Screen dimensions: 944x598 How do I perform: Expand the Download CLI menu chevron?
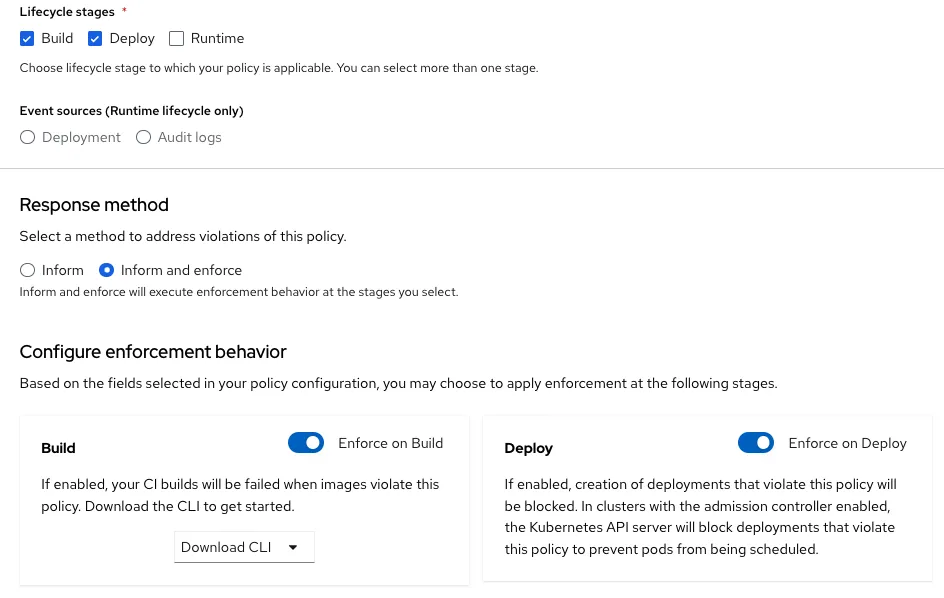293,547
